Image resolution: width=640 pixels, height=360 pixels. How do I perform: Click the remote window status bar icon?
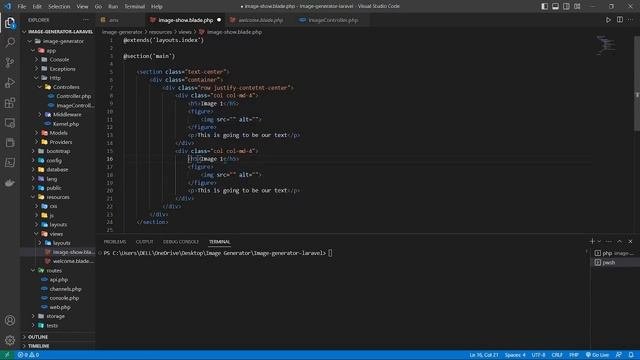pos(7,355)
